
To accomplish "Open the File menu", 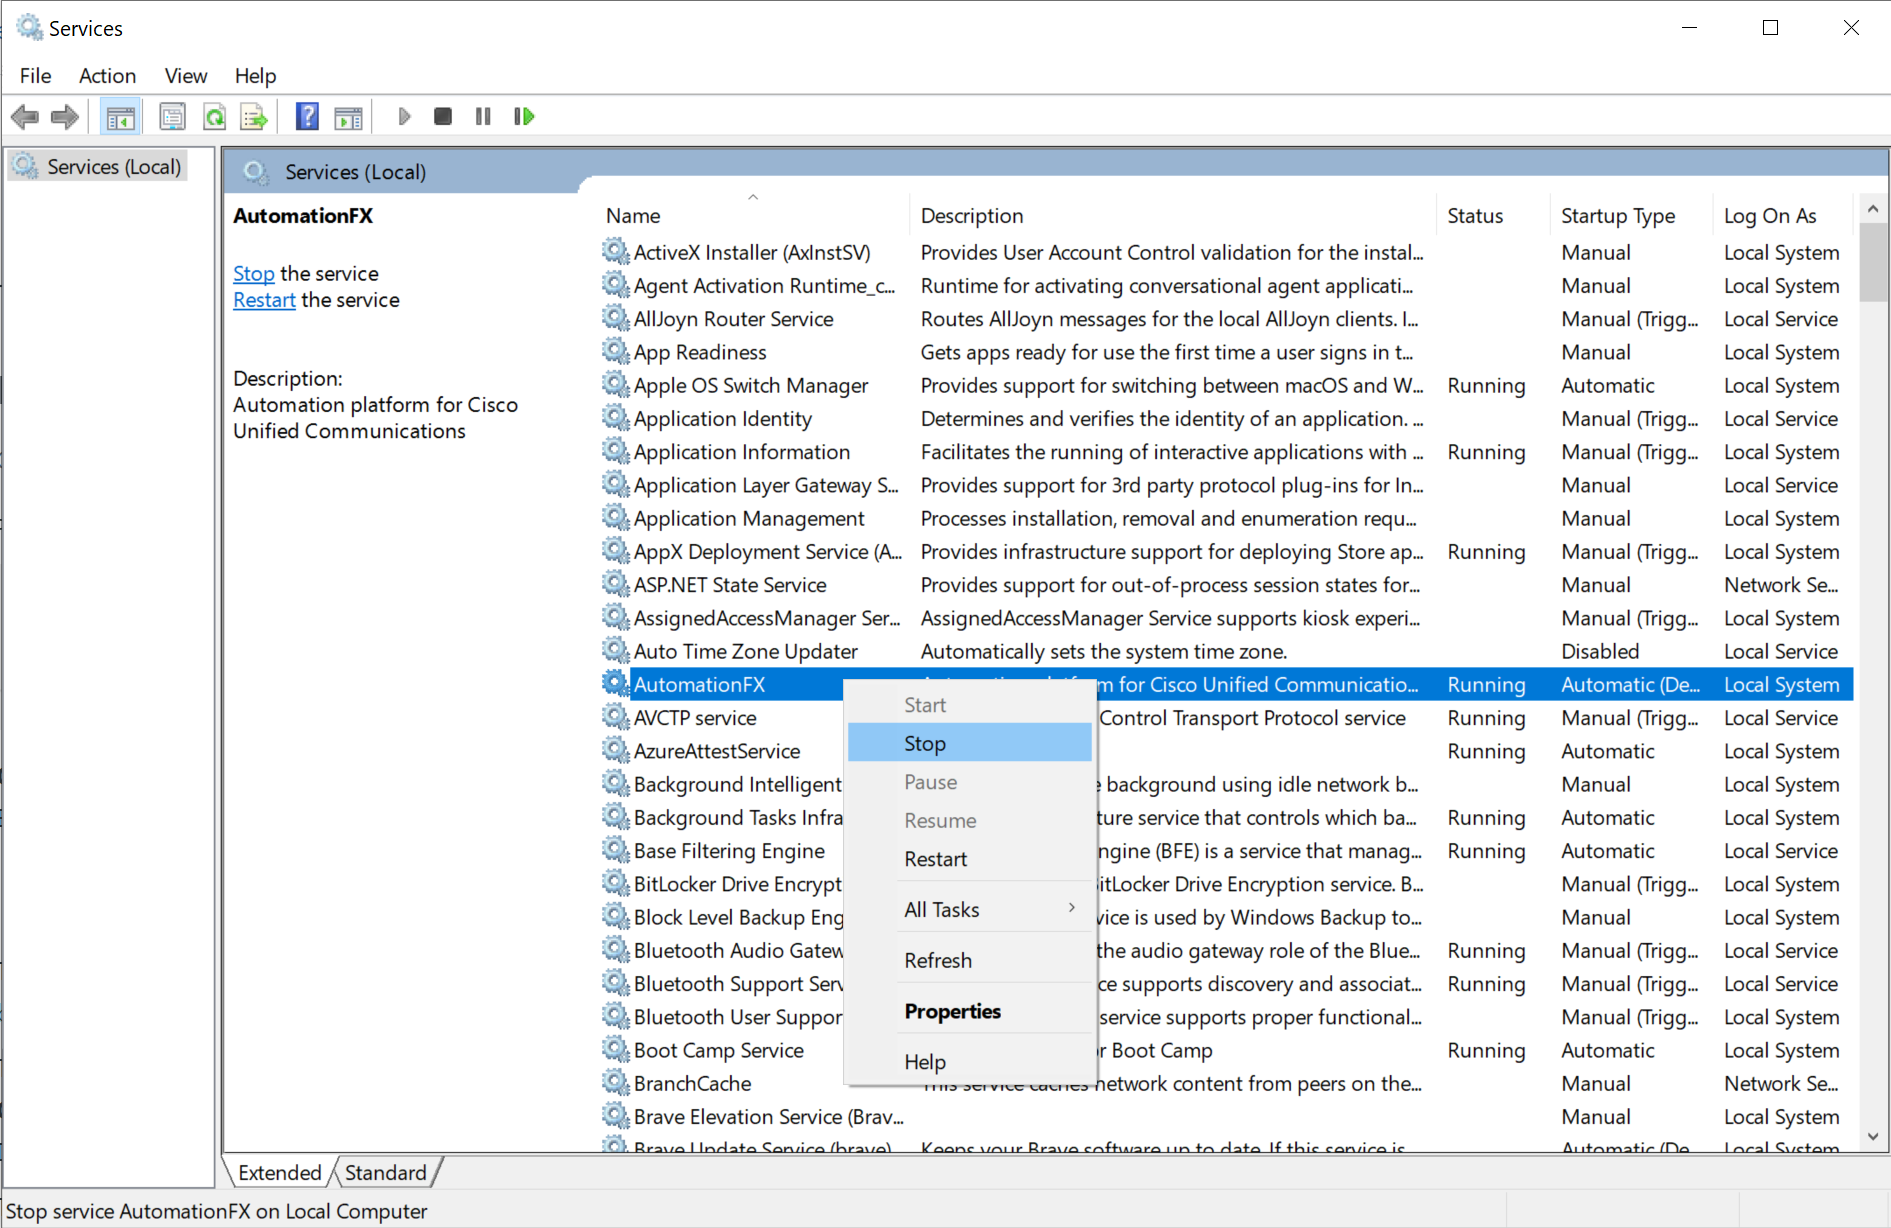I will (x=35, y=76).
